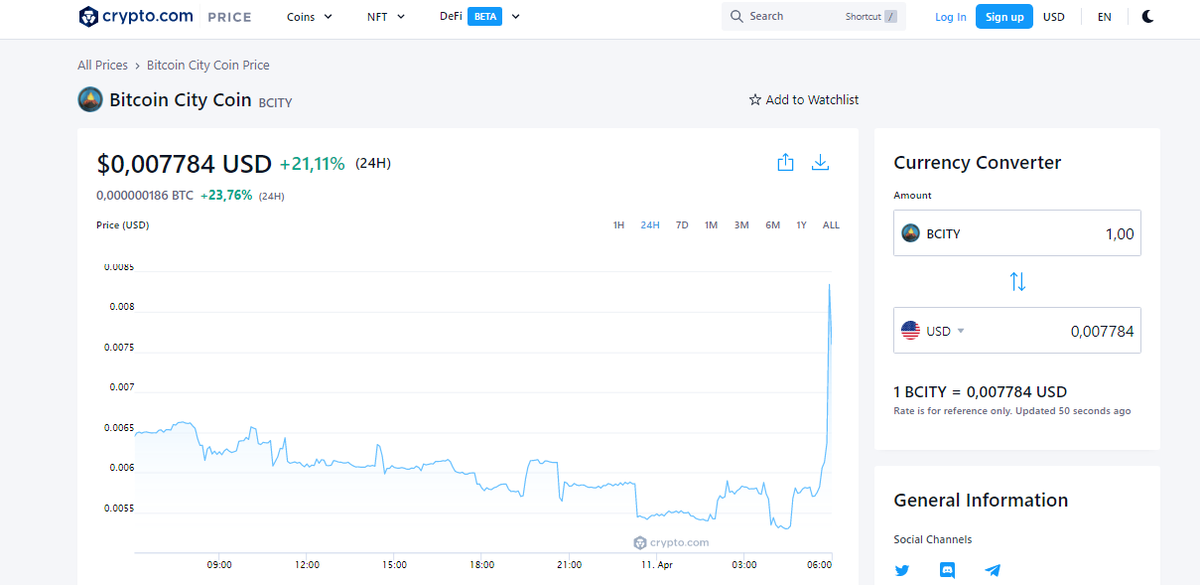The image size is (1200, 585).
Task: Click the 11. Apr axis label
Action: click(657, 565)
